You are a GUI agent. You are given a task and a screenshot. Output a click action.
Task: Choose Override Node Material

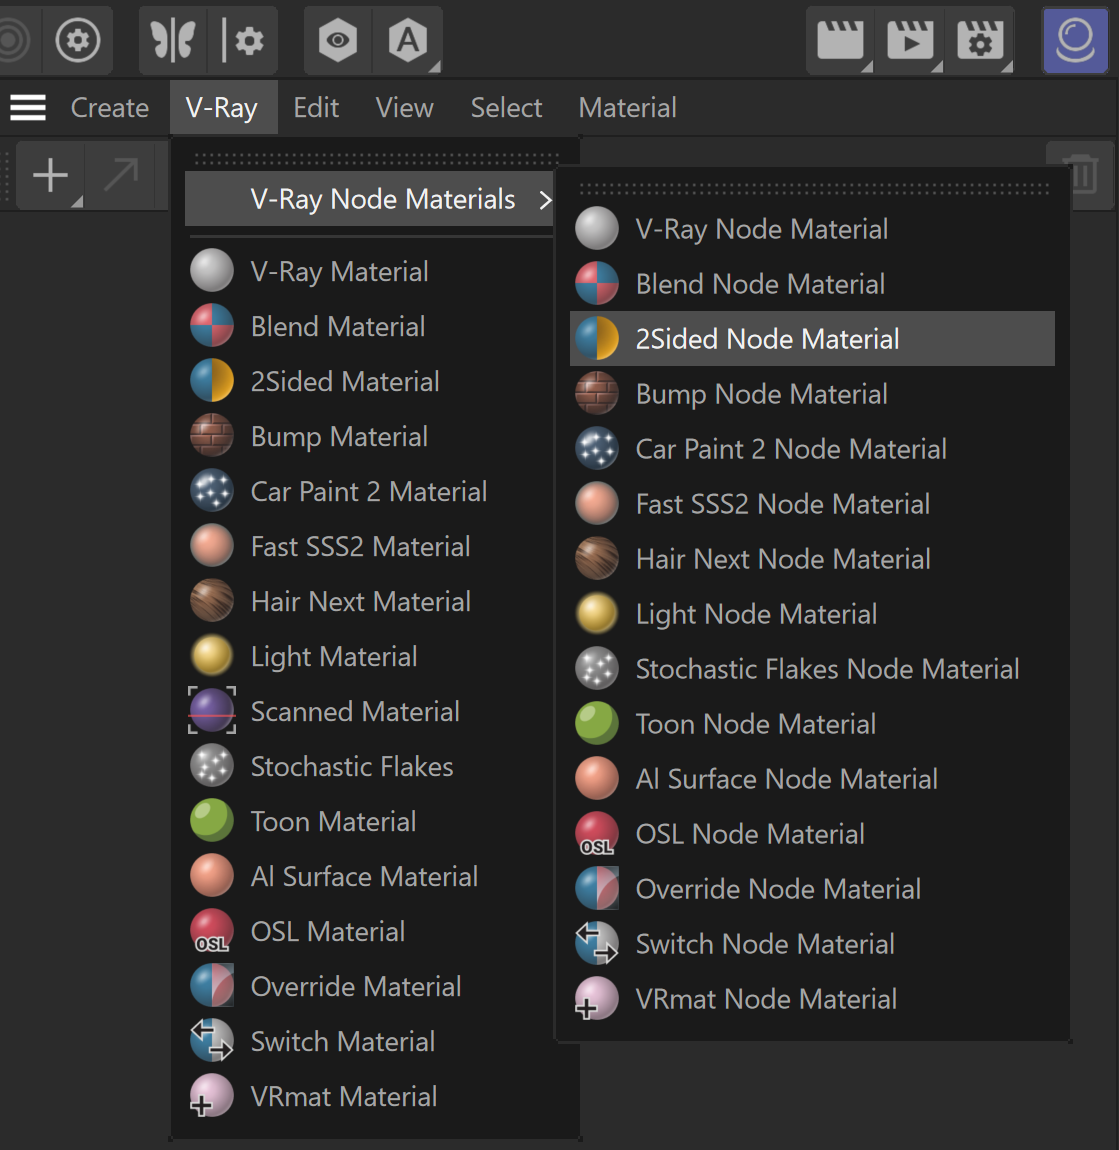812,889
